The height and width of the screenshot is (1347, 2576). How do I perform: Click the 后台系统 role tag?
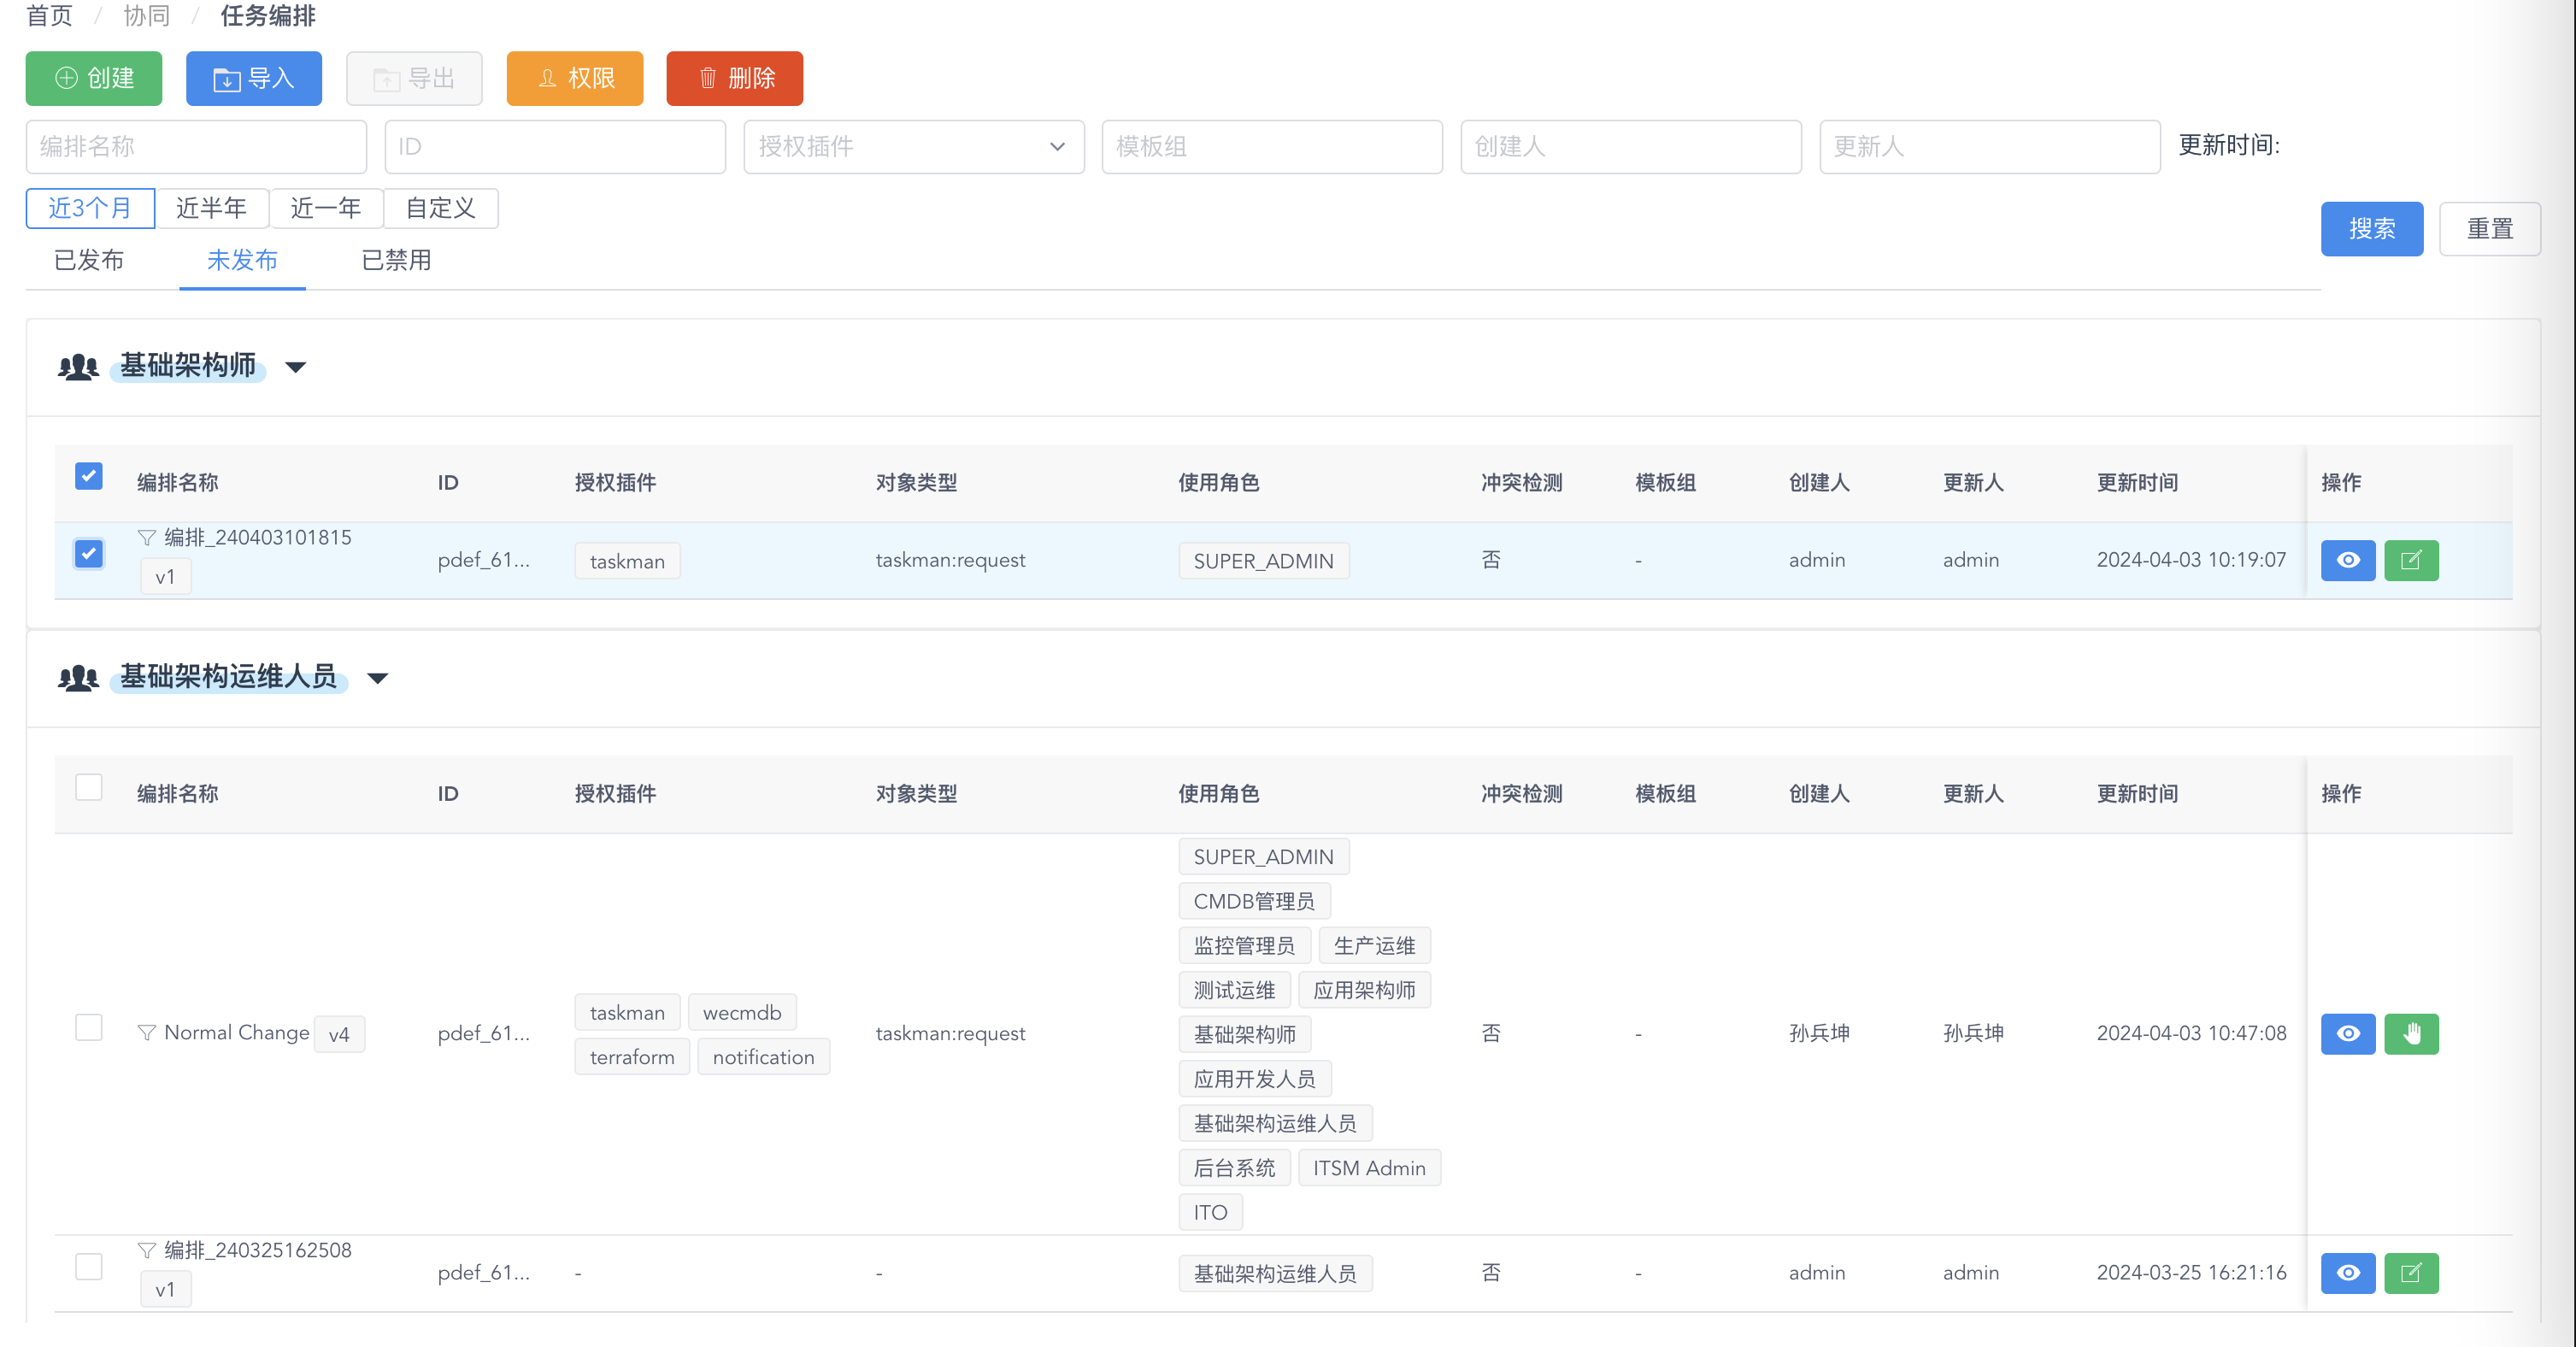click(x=1234, y=1168)
